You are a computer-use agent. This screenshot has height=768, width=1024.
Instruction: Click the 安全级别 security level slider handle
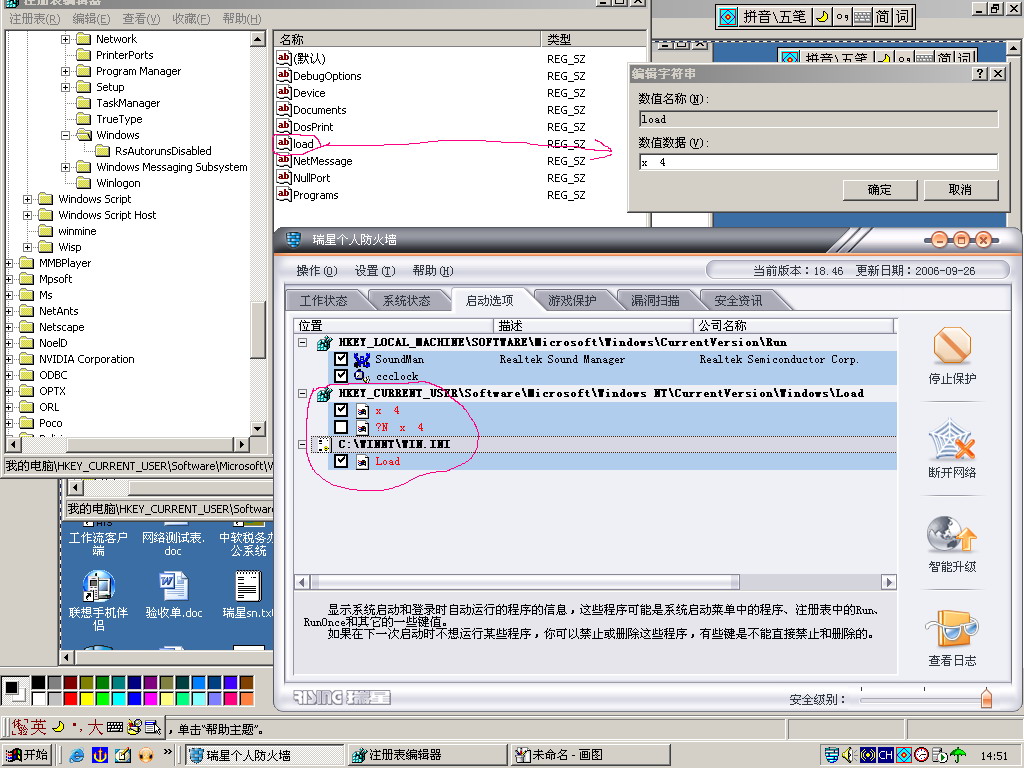point(986,698)
